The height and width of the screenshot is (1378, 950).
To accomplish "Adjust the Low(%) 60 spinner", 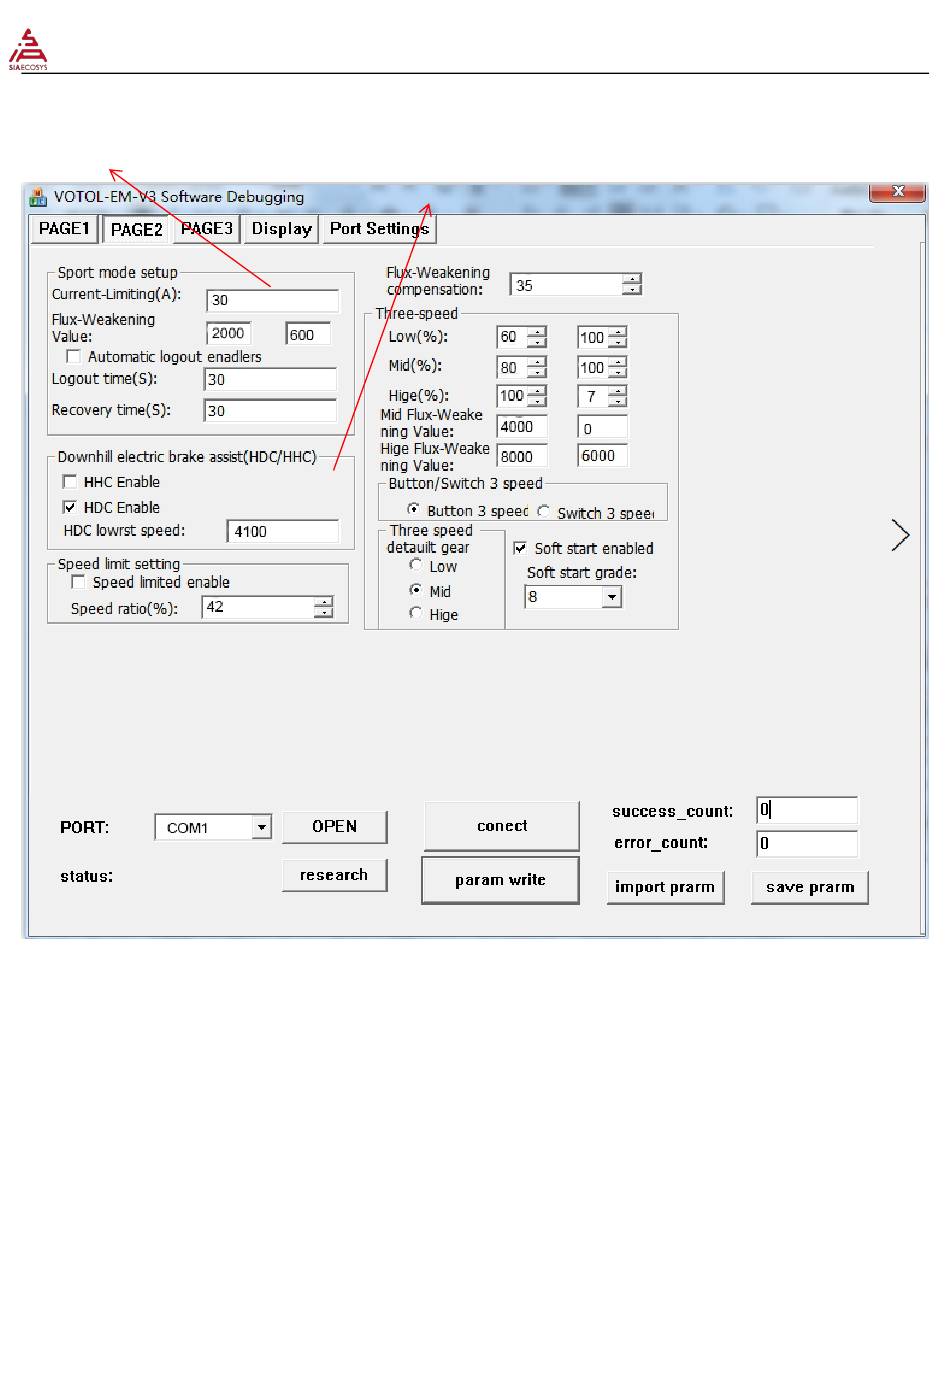I will [x=537, y=337].
